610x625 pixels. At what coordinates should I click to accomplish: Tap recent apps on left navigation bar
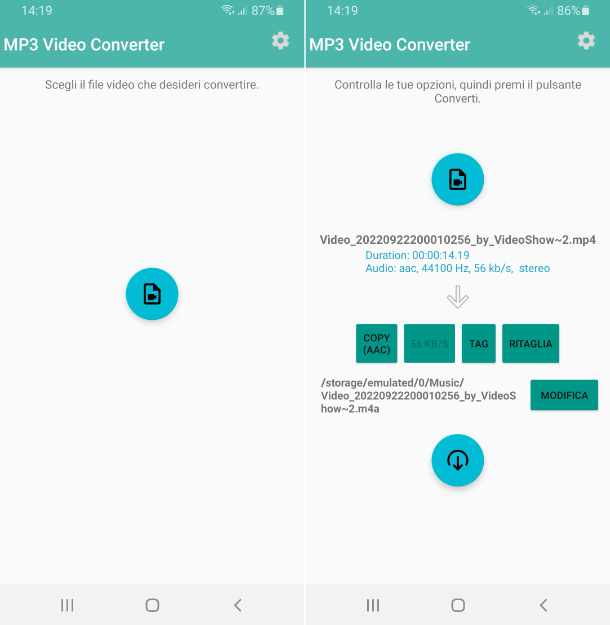[67, 605]
